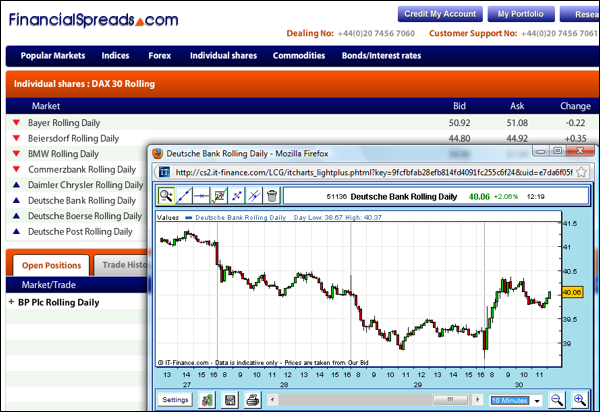Open Bayer Rolling Daily market link
Image resolution: width=600 pixels, height=412 pixels.
64,123
